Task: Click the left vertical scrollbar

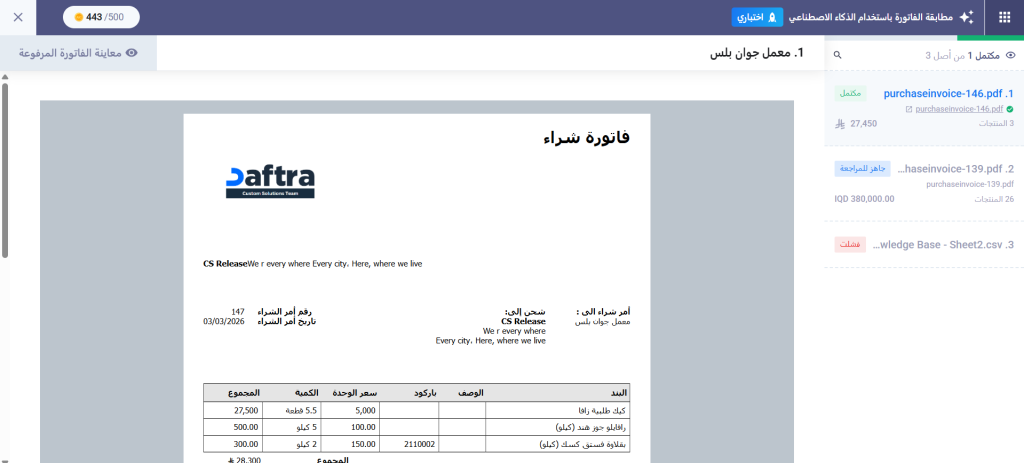Action: (x=6, y=170)
